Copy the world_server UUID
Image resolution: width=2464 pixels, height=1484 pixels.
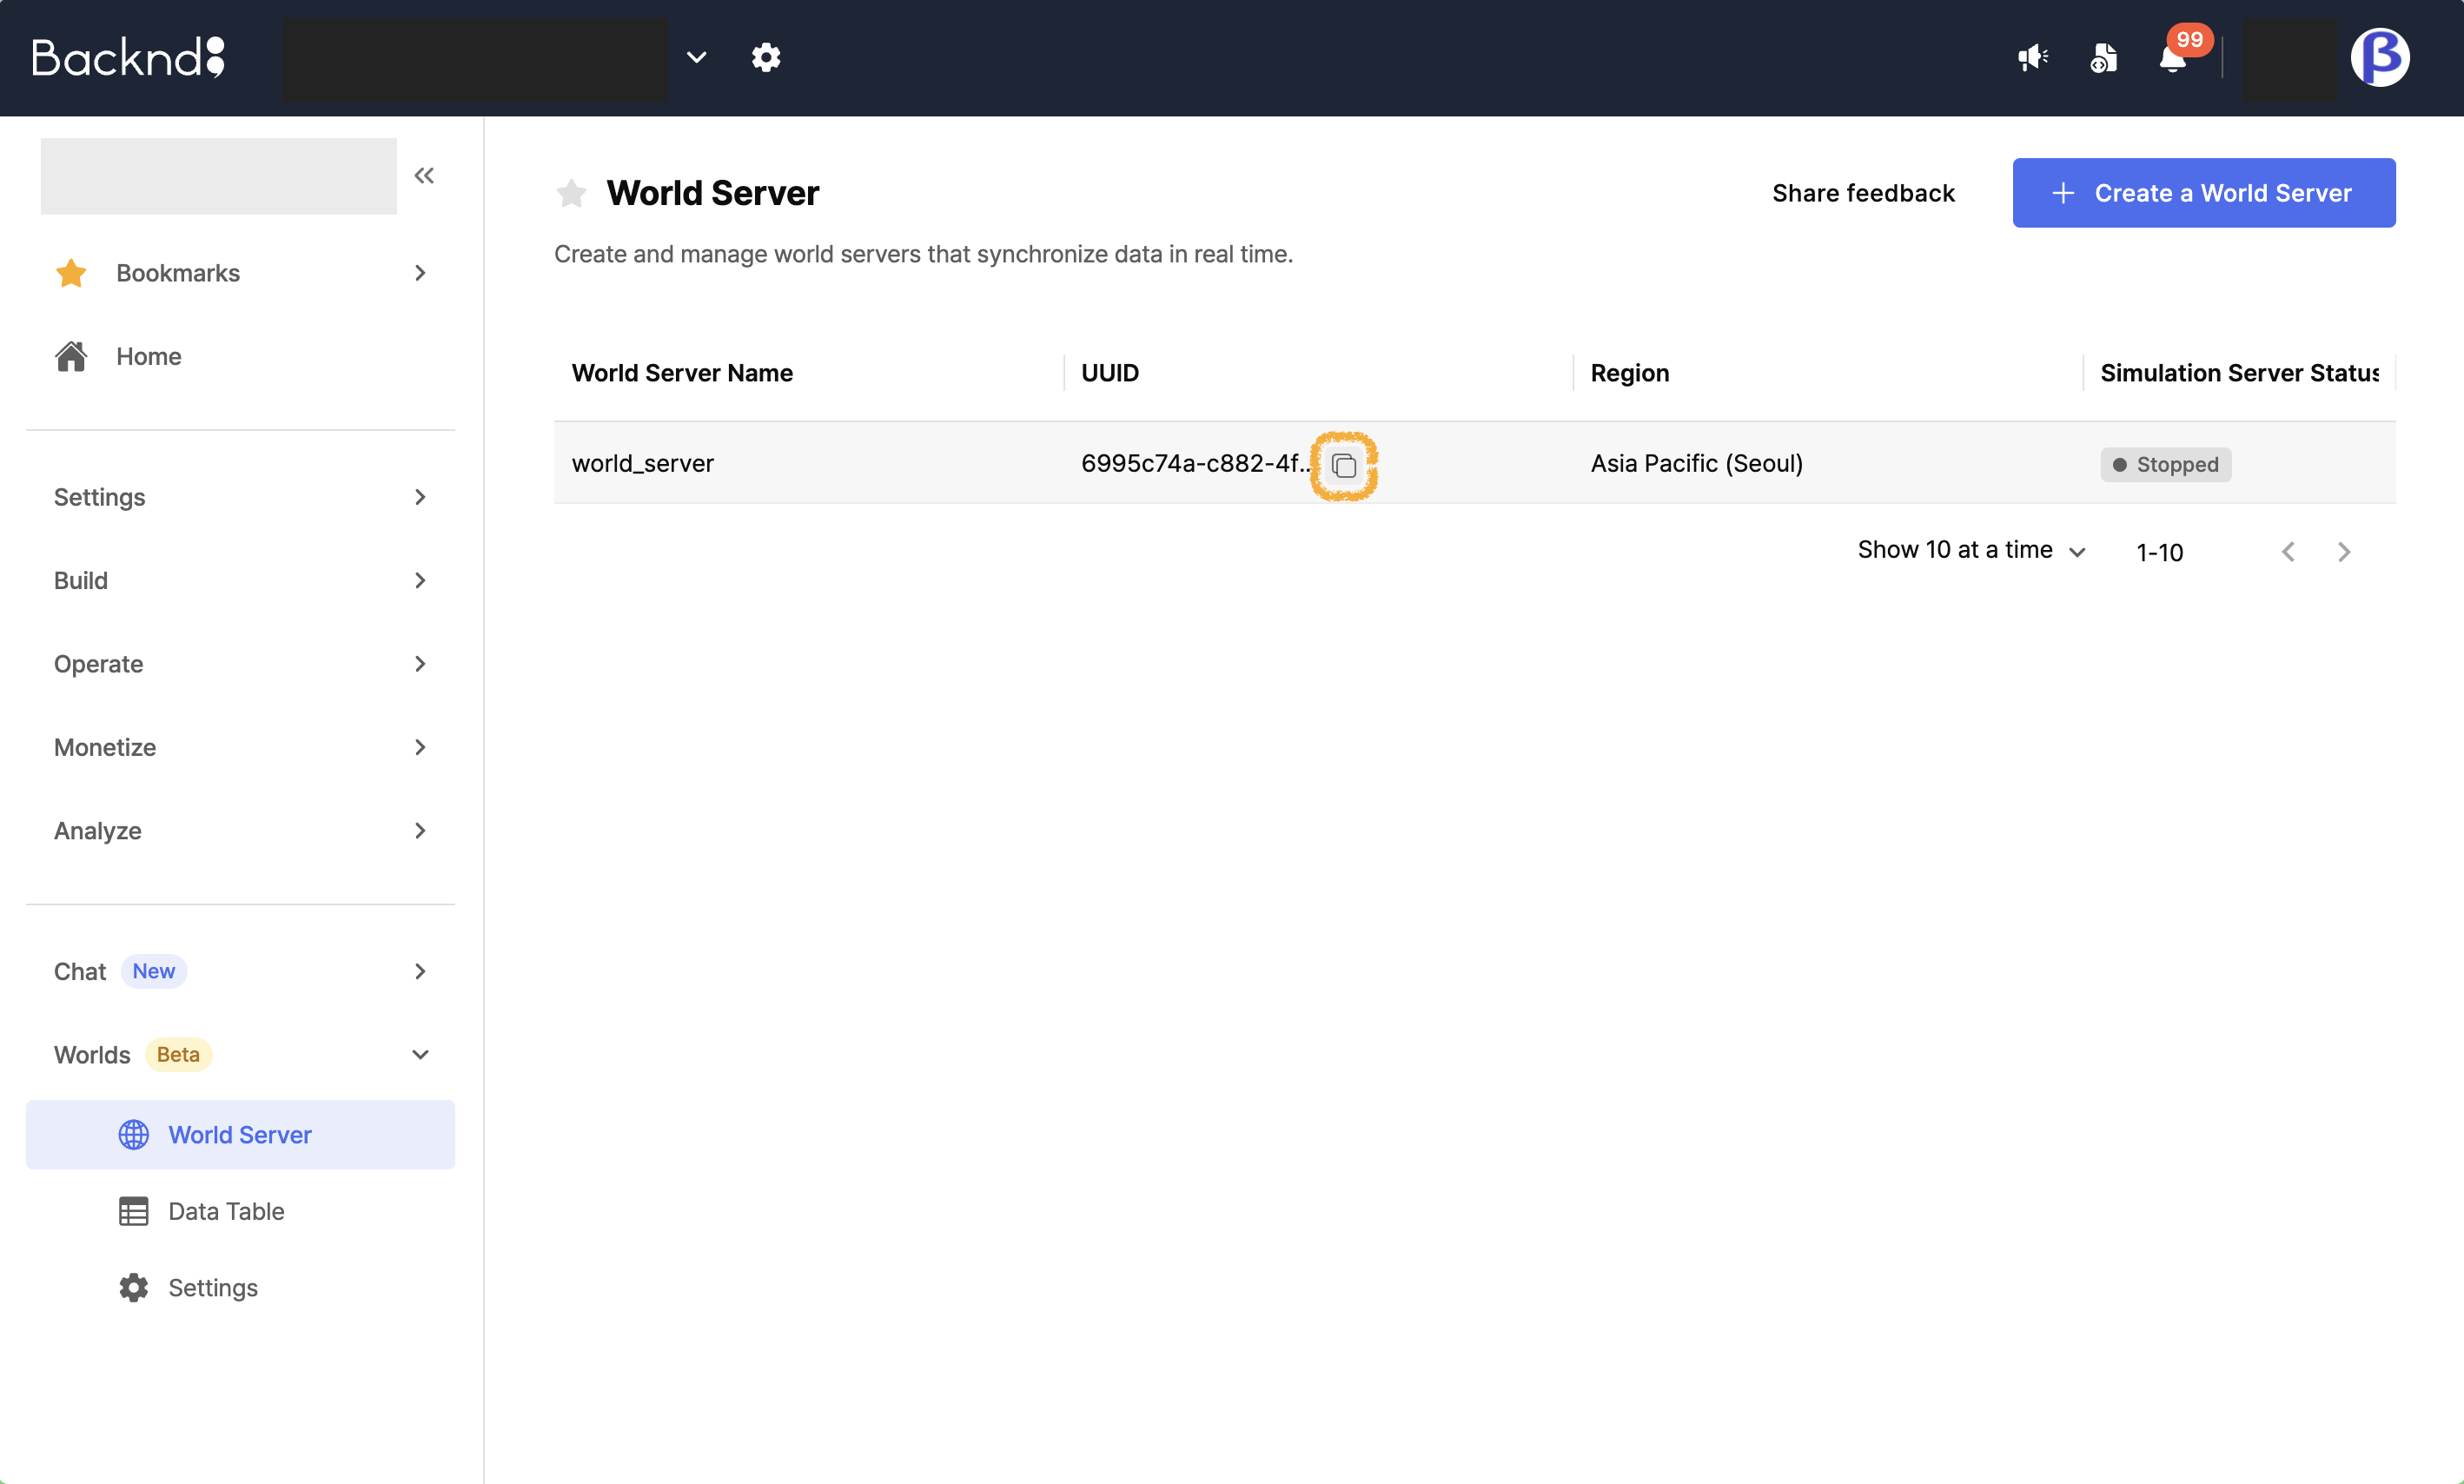(1344, 465)
